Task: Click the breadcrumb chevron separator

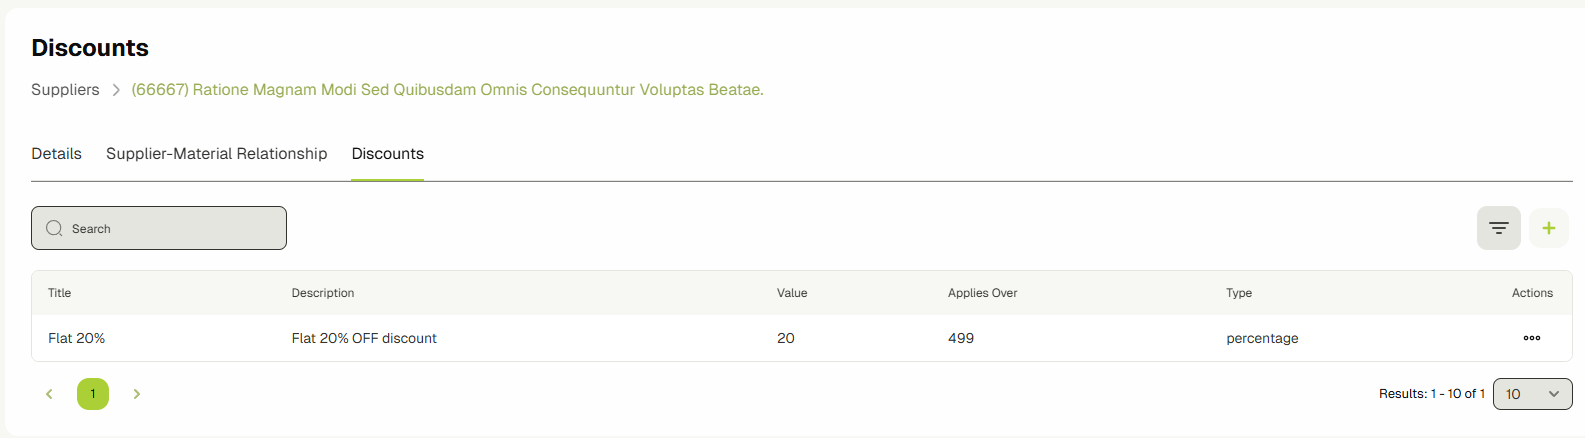Action: (116, 90)
